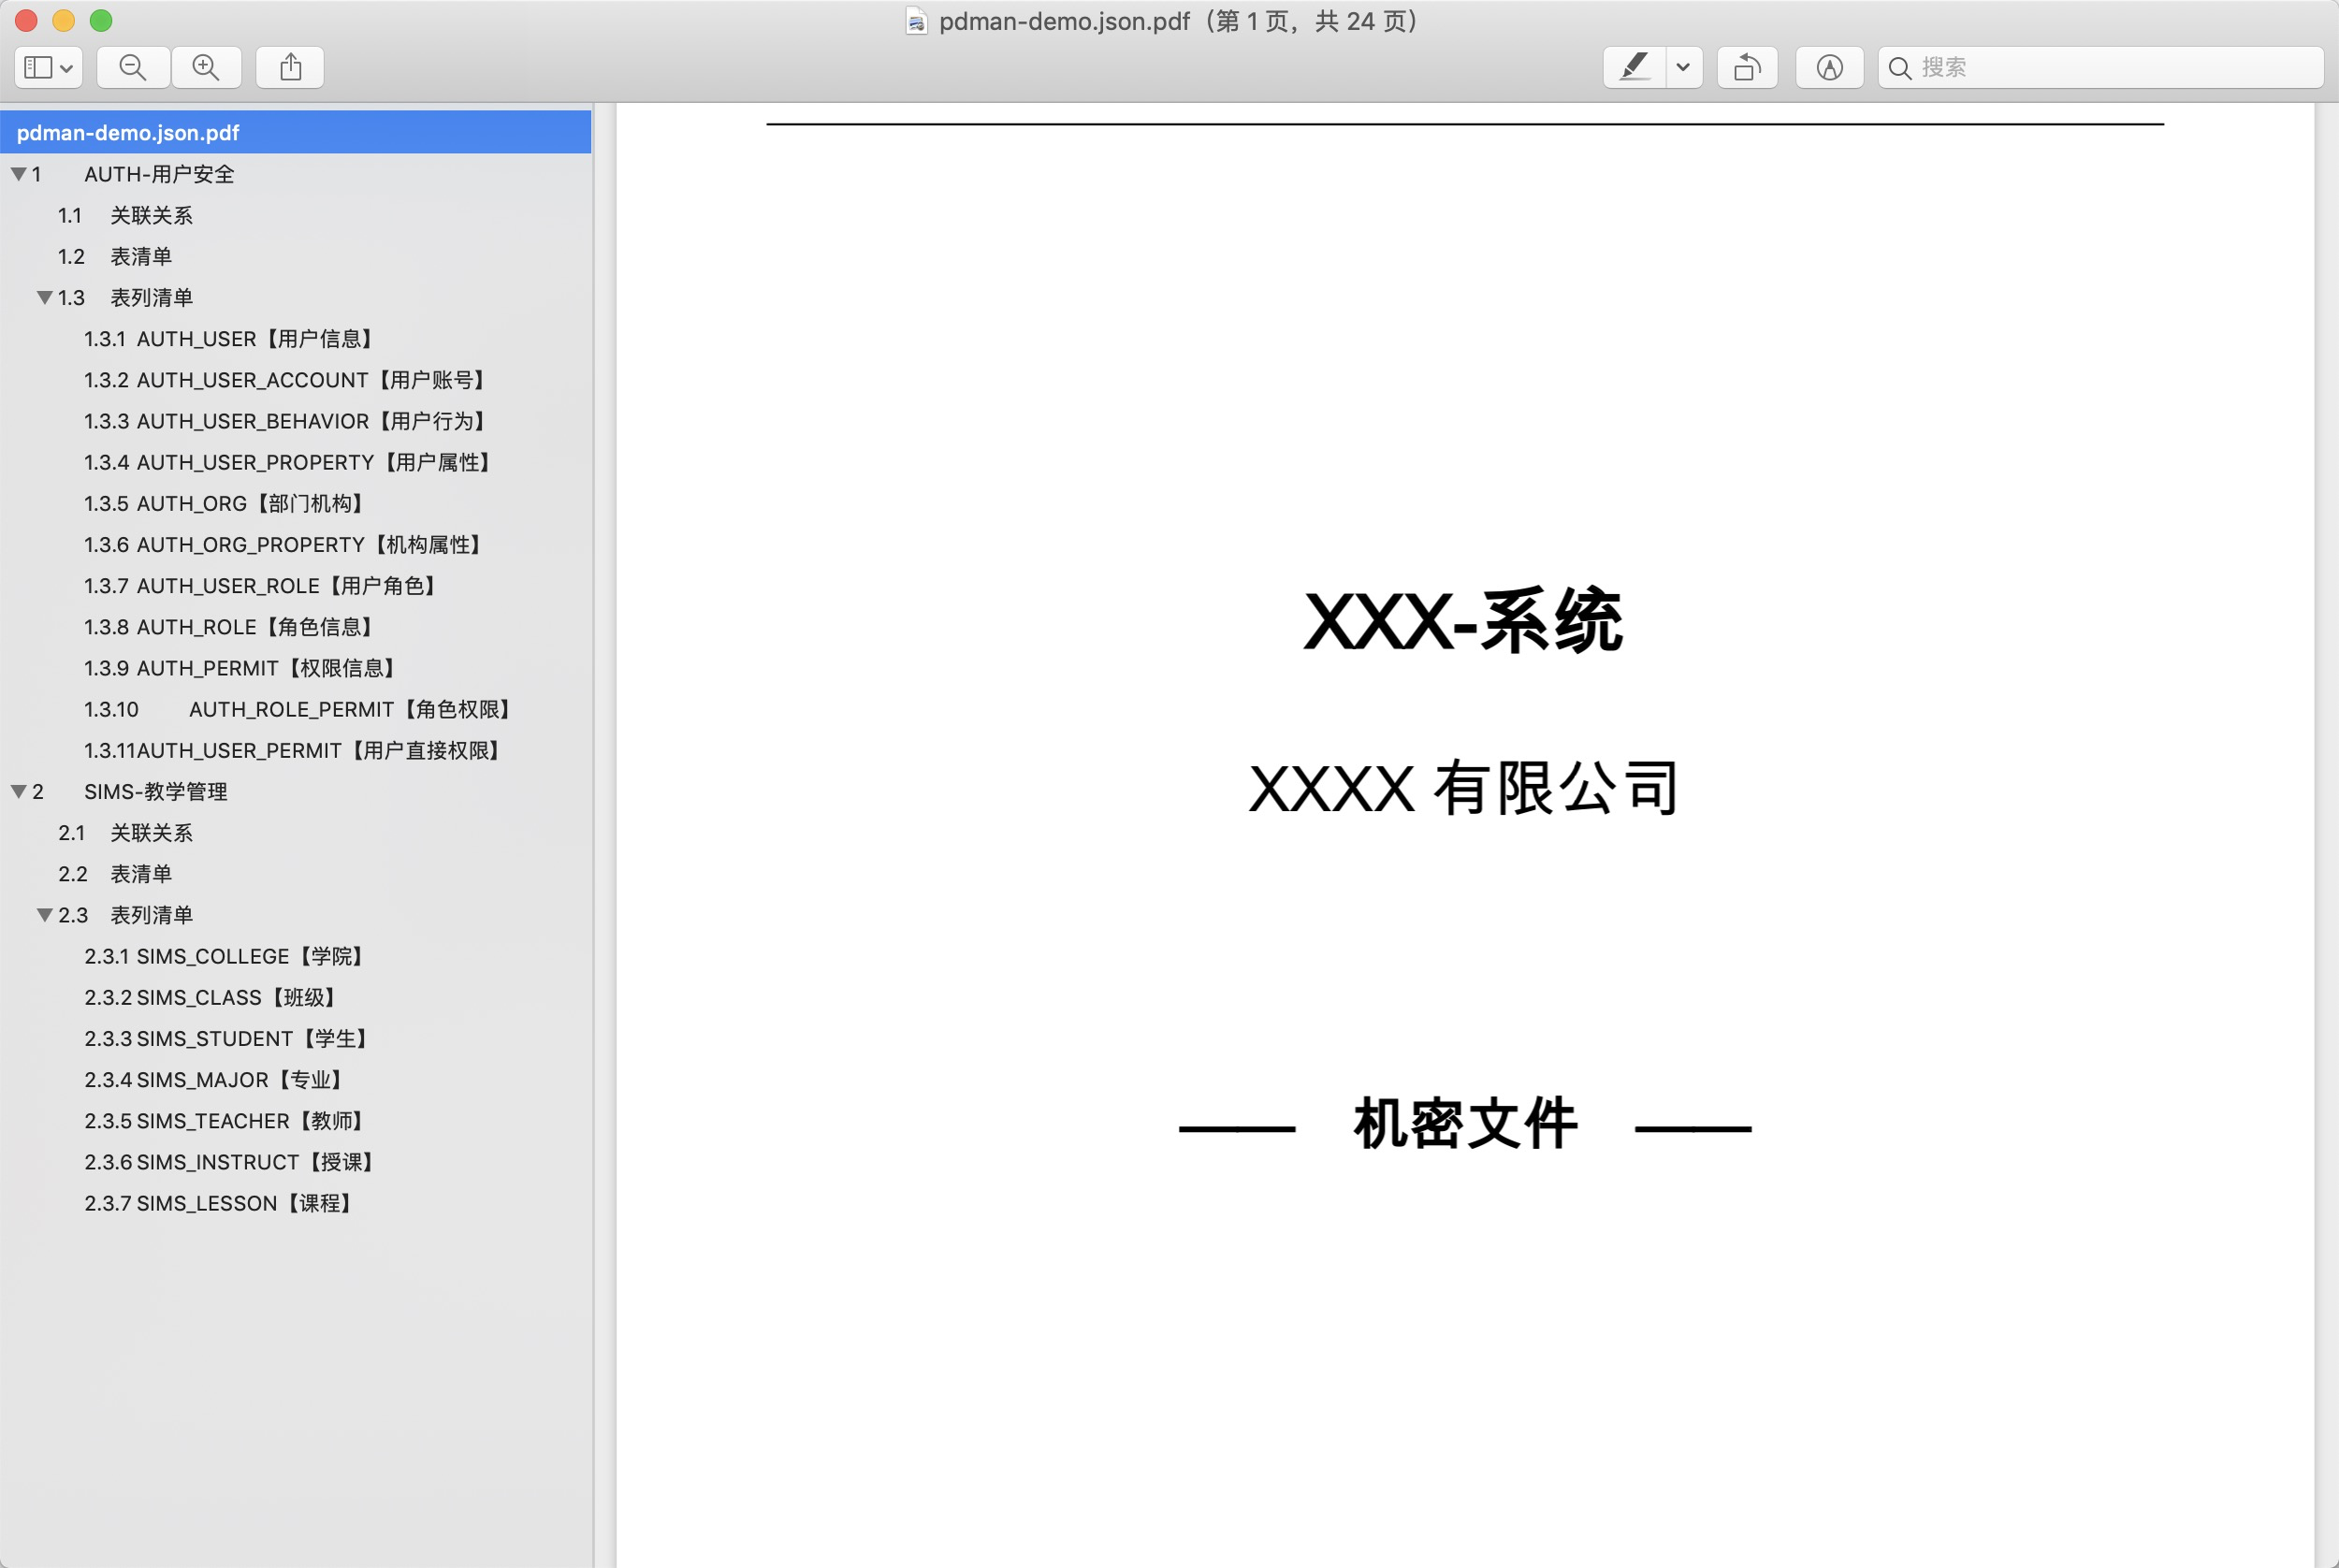Click the PDF document icon in title bar
This screenshot has width=2339, height=1568.
click(916, 21)
